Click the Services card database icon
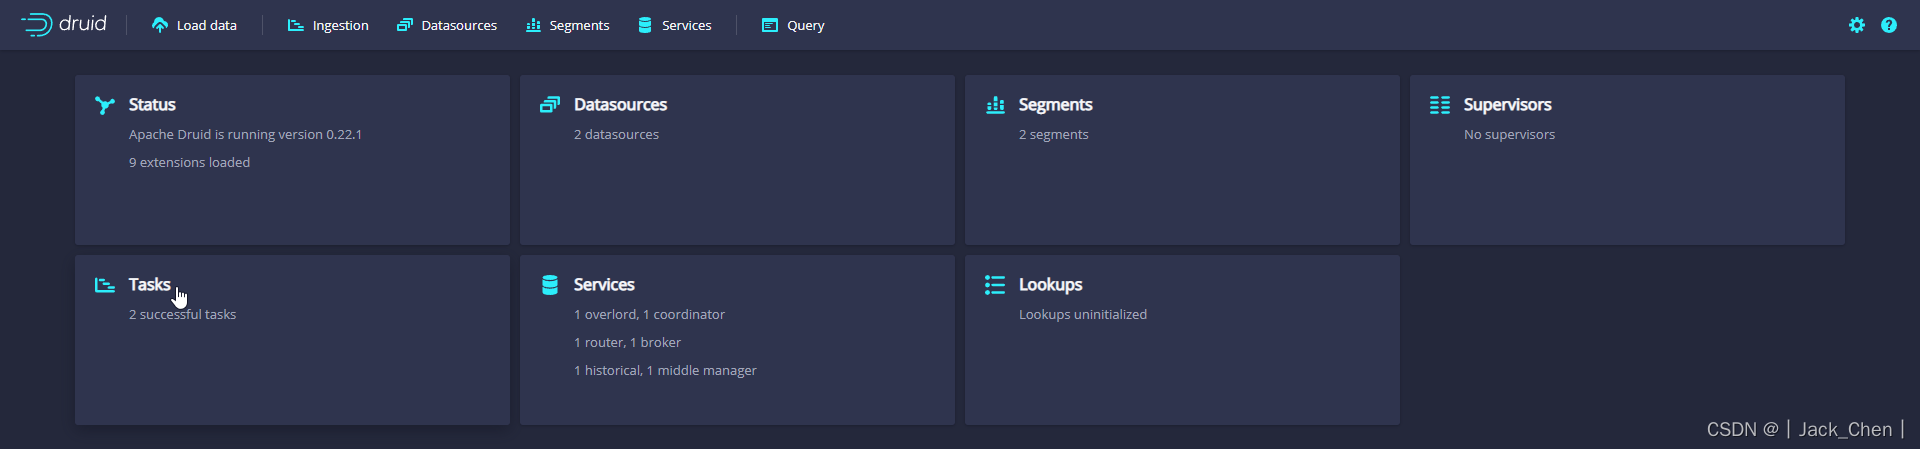 (x=549, y=285)
